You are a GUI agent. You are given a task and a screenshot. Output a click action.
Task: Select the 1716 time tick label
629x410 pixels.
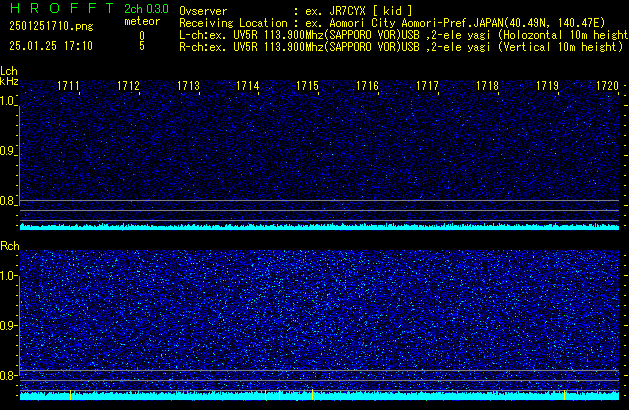[367, 86]
